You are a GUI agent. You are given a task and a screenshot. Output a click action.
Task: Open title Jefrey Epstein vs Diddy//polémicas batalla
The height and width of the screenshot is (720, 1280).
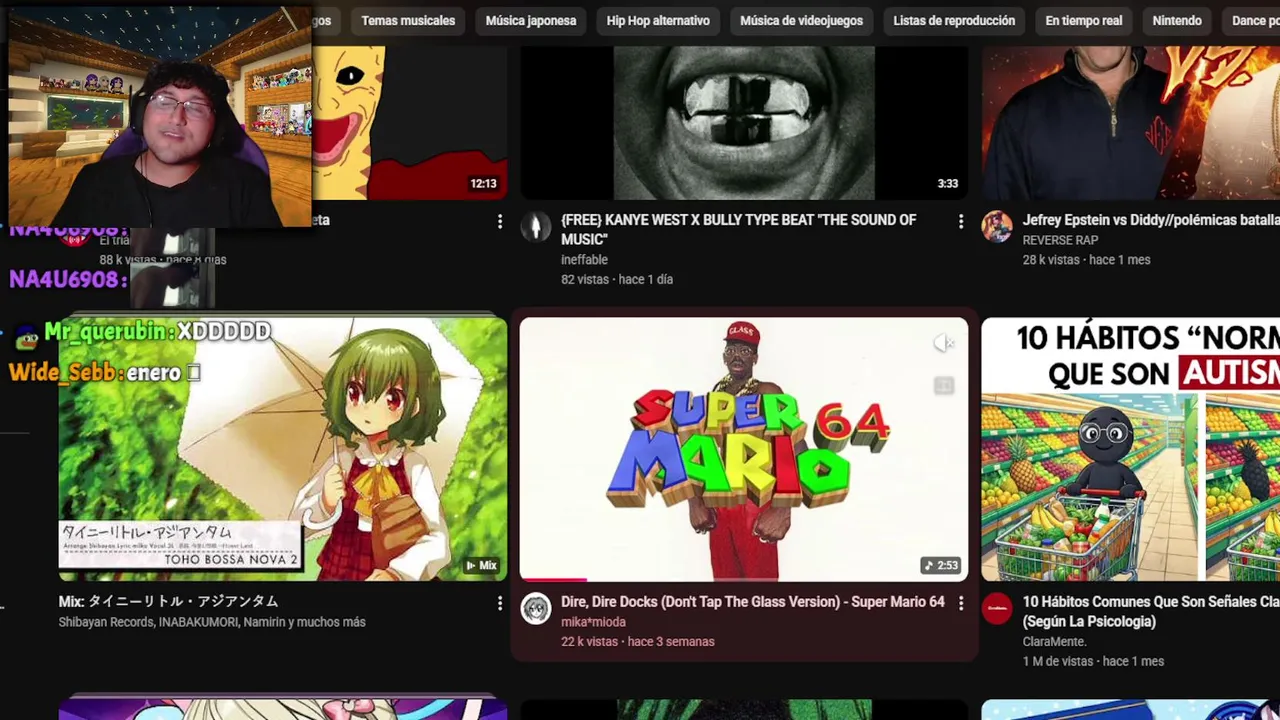pos(1151,220)
